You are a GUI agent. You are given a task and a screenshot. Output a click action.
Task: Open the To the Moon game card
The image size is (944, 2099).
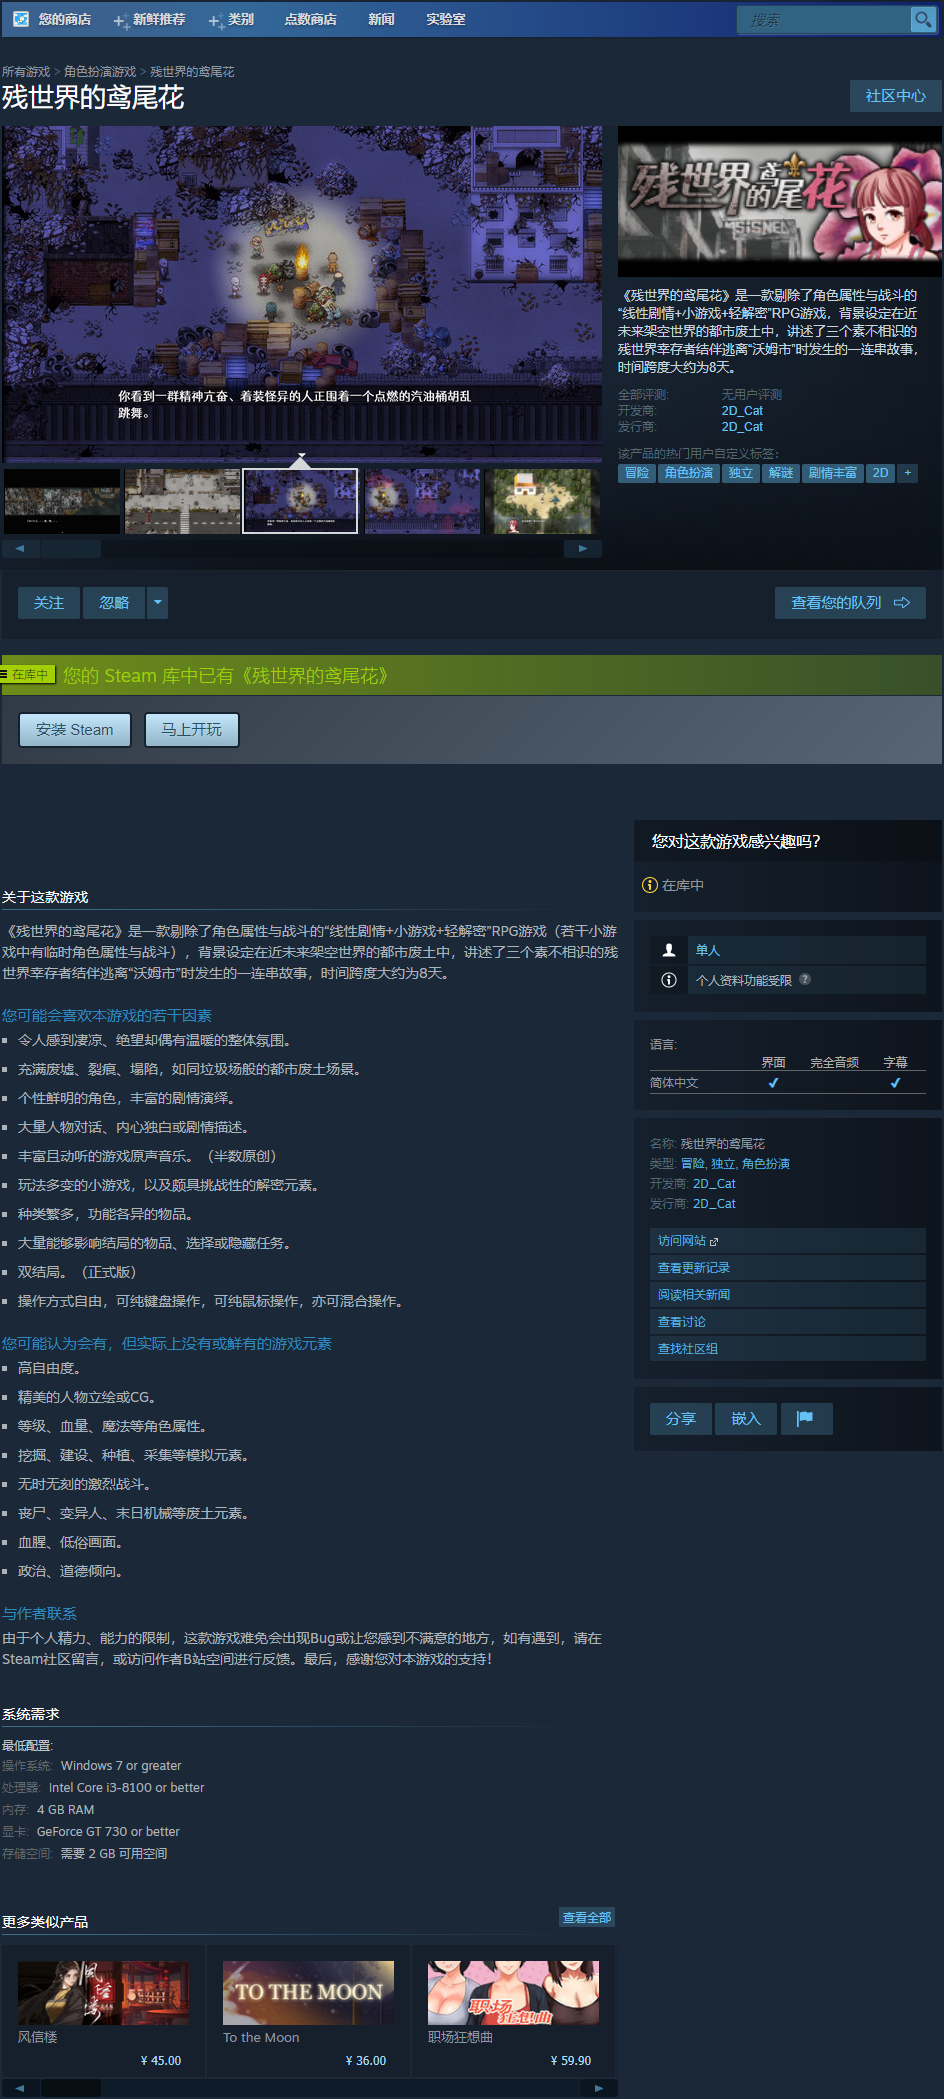point(308,2013)
